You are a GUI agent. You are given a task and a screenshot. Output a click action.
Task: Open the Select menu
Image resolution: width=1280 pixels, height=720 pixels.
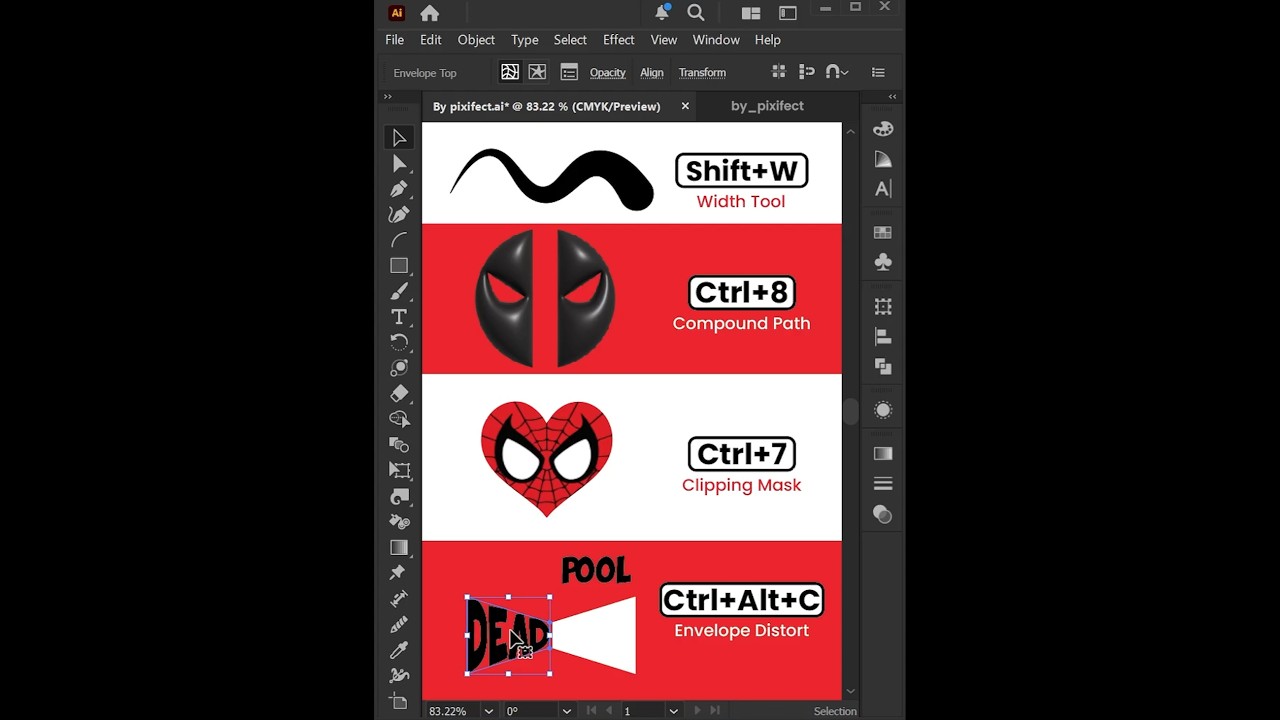click(x=570, y=40)
